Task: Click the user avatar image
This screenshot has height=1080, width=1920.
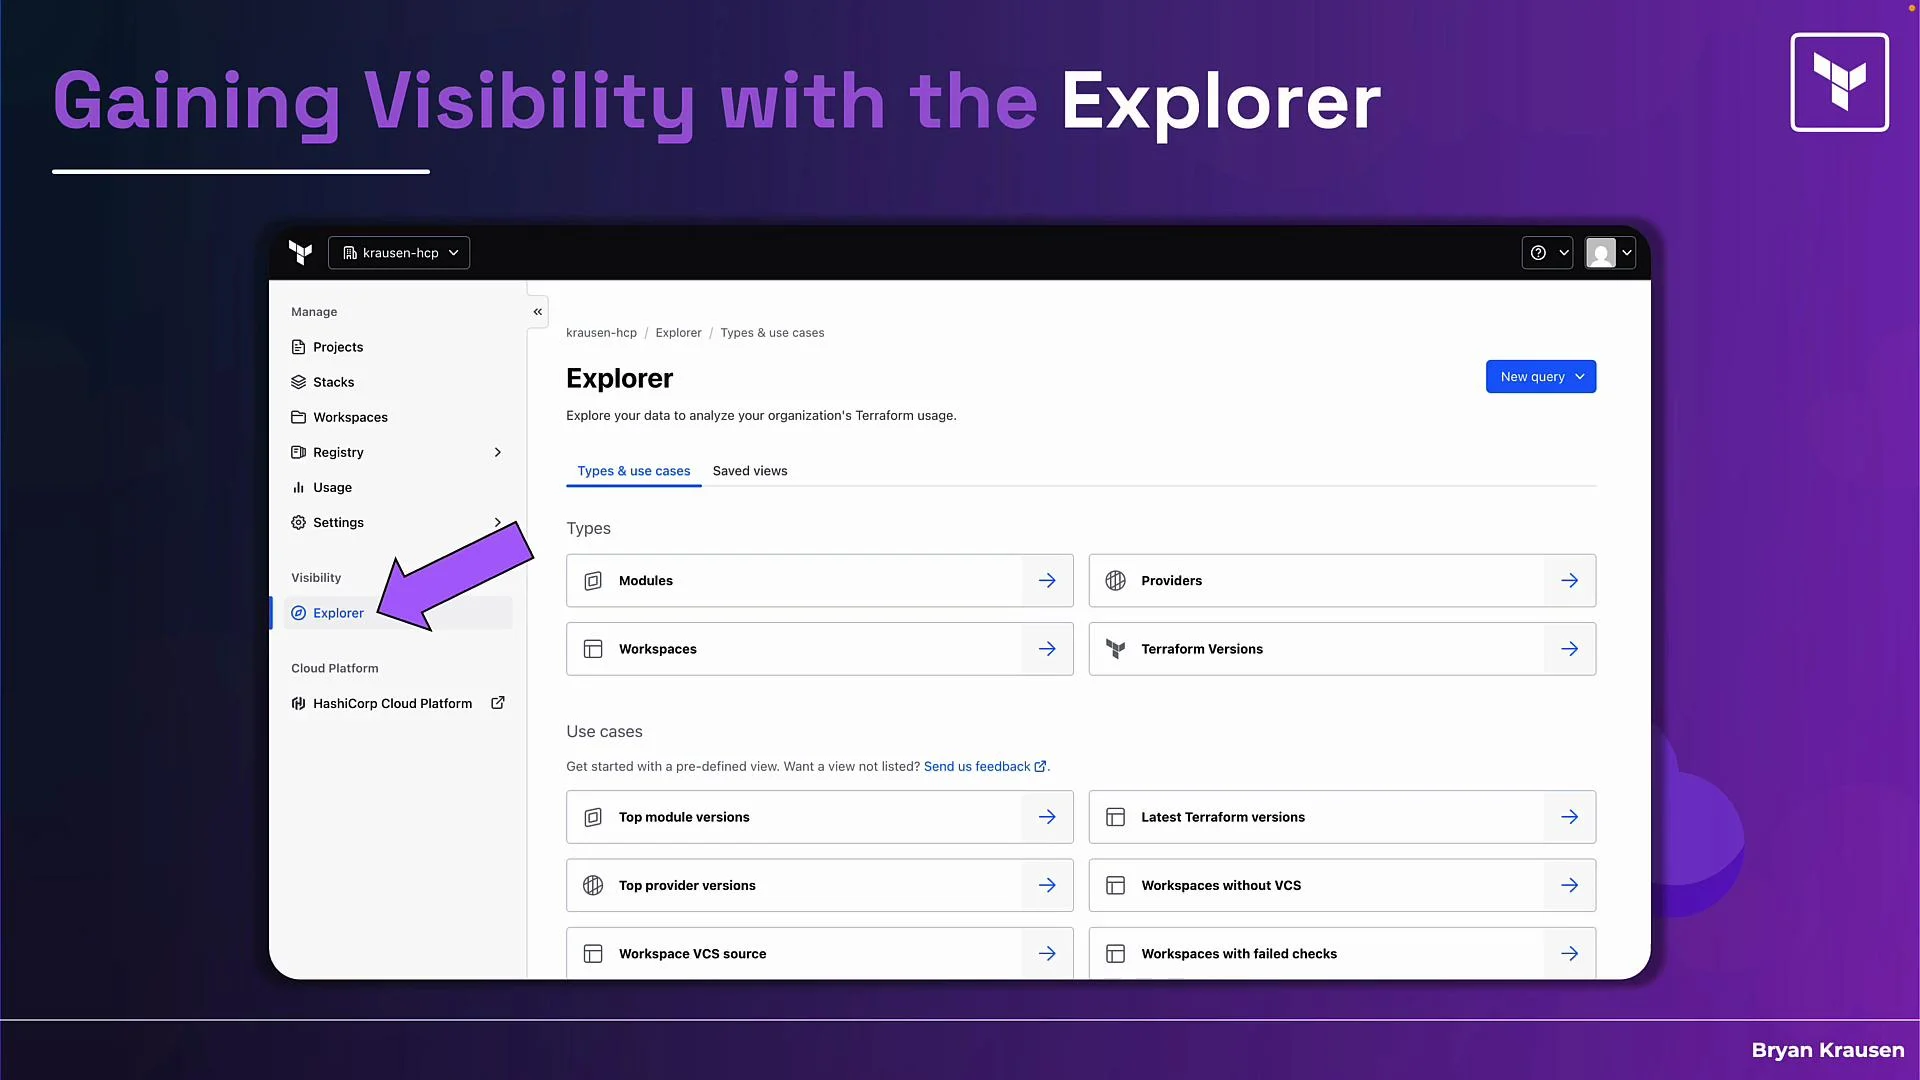Action: 1601,253
